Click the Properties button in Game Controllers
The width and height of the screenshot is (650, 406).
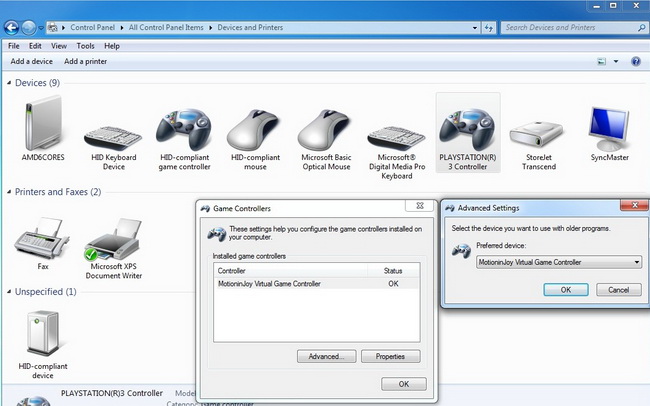tap(390, 356)
